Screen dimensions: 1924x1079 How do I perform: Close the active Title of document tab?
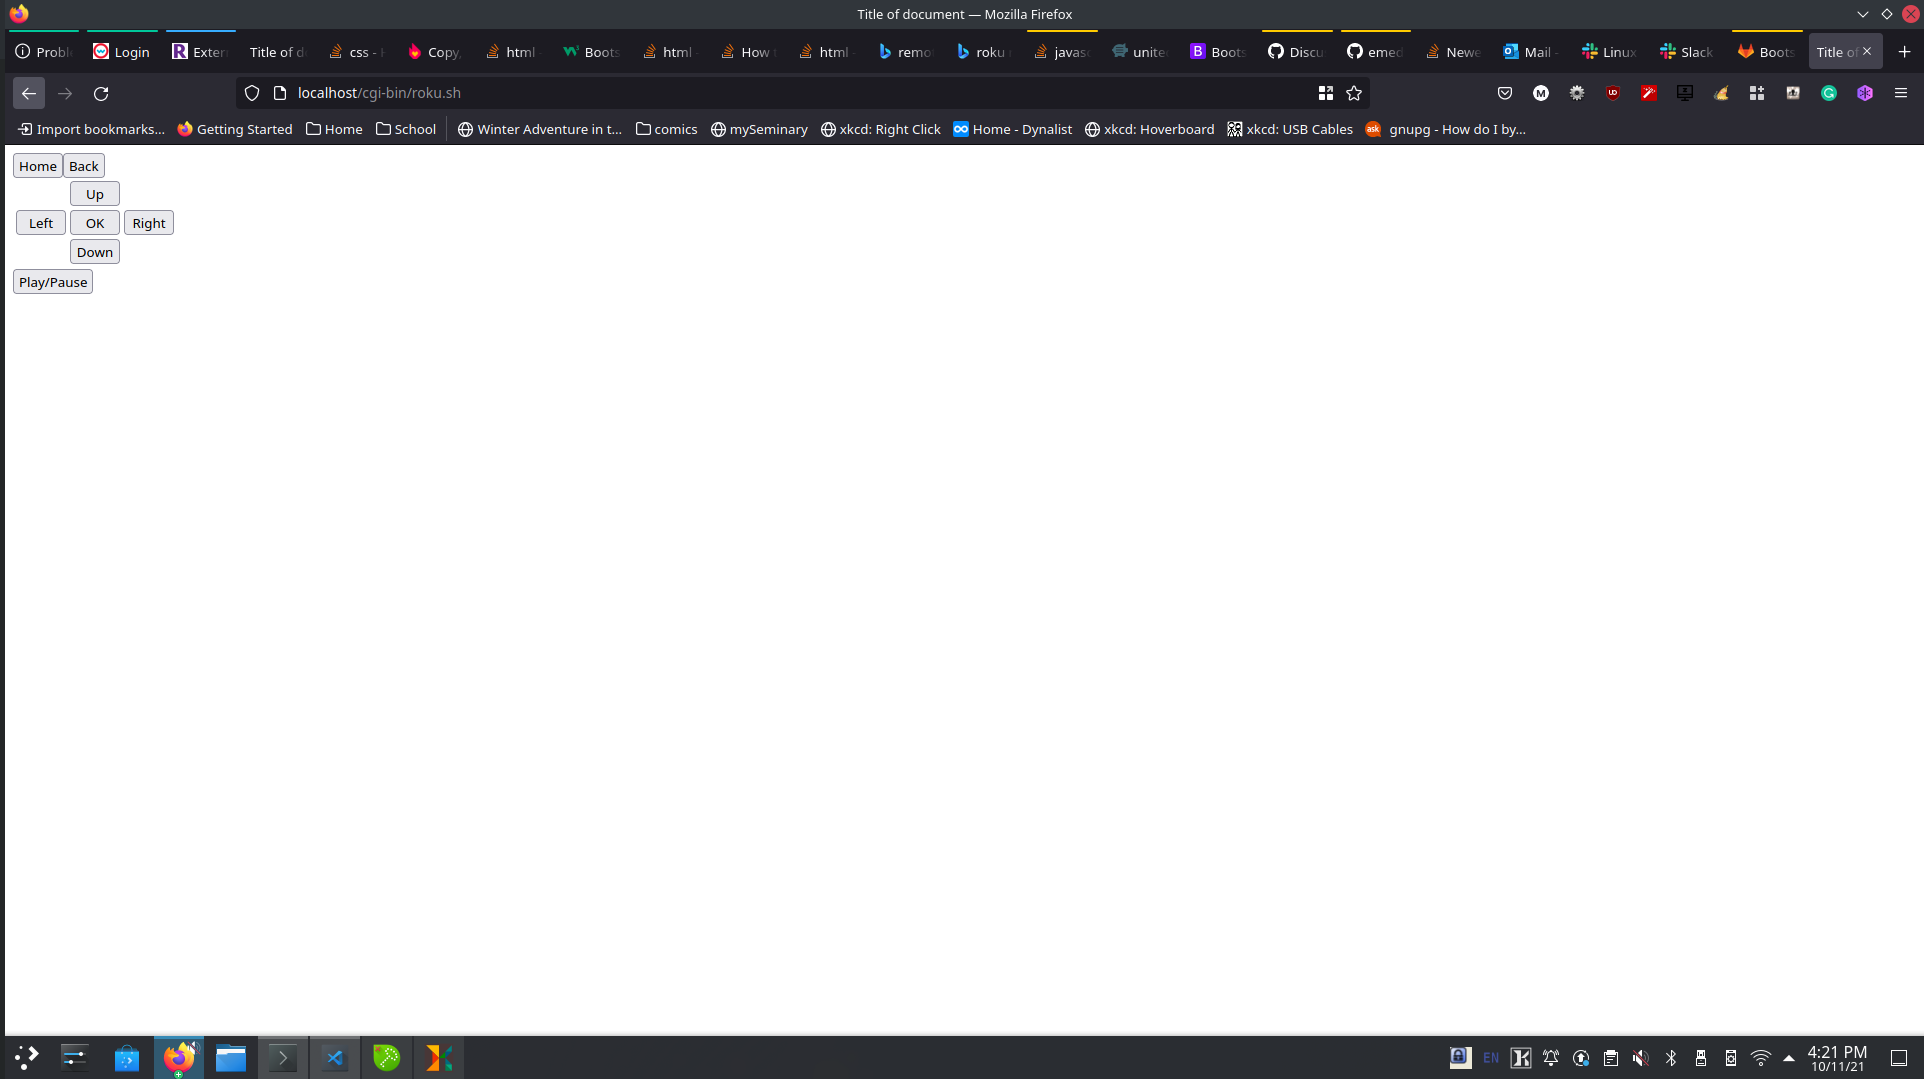click(x=1866, y=51)
